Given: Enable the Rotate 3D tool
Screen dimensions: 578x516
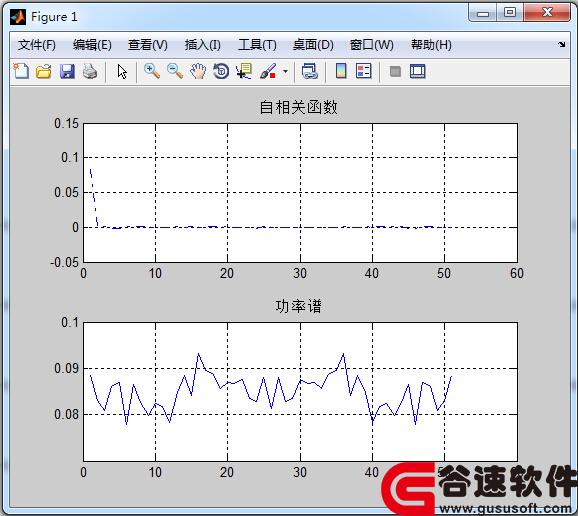Looking at the screenshot, I should (221, 71).
